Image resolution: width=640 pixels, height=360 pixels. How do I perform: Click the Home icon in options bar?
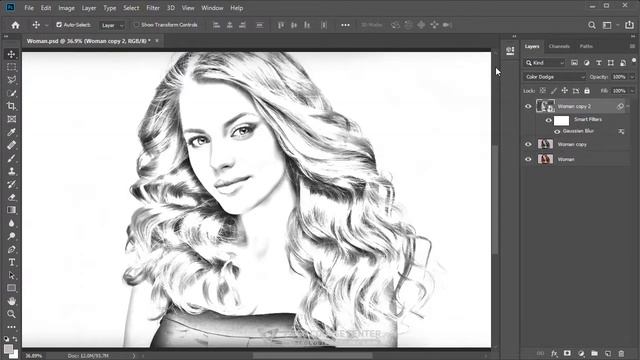point(16,25)
